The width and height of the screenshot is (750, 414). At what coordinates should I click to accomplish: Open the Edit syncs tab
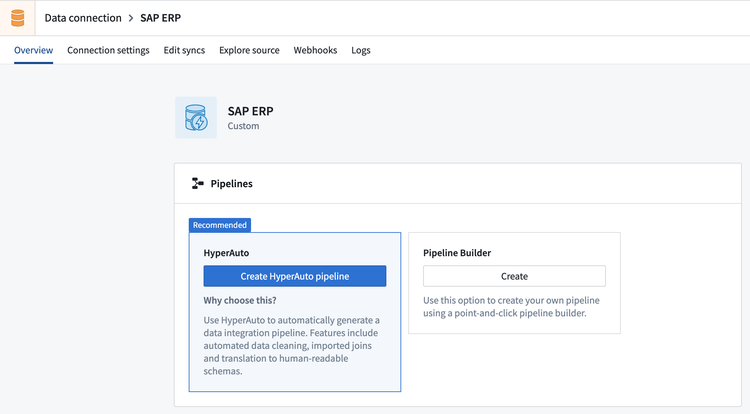pos(184,50)
